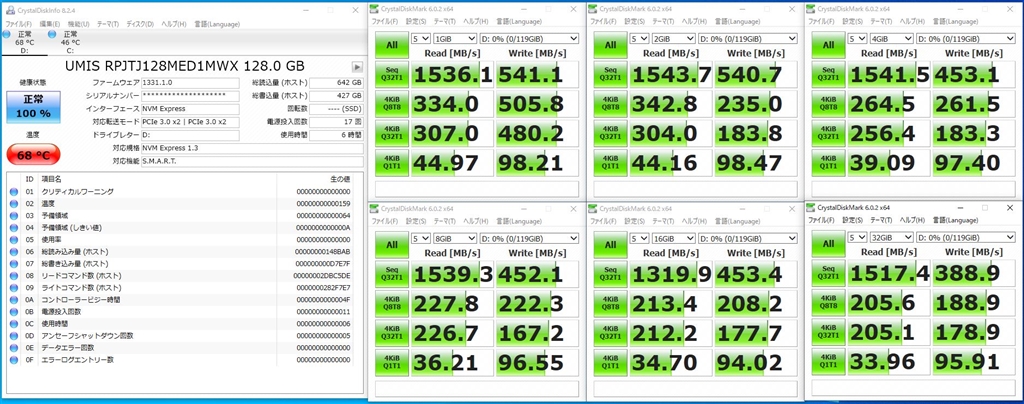Viewport: 1024px width, 404px height.
Task: Click status icon for データエラー回数 row
Action: 14,348
